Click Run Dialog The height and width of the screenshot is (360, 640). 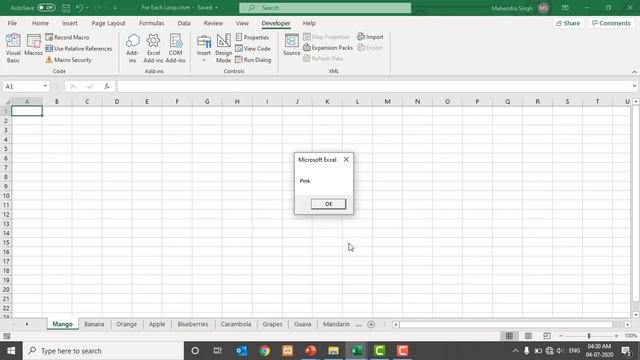pyautogui.click(x=253, y=60)
